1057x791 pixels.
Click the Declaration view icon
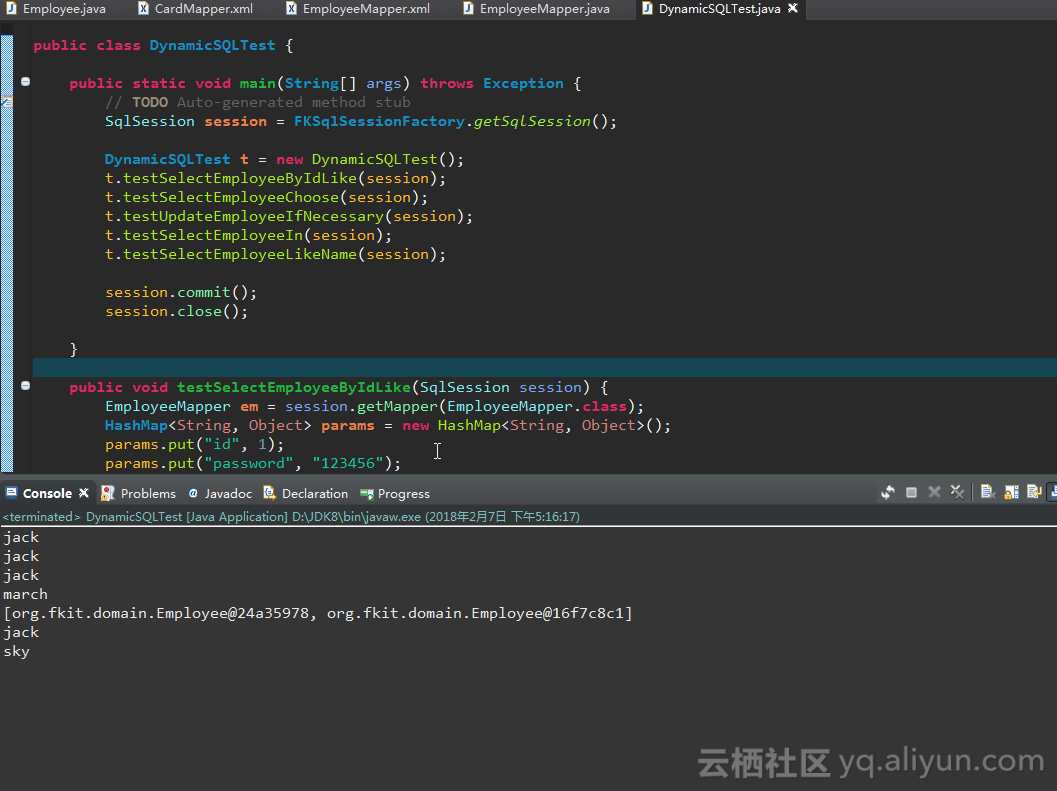268,493
